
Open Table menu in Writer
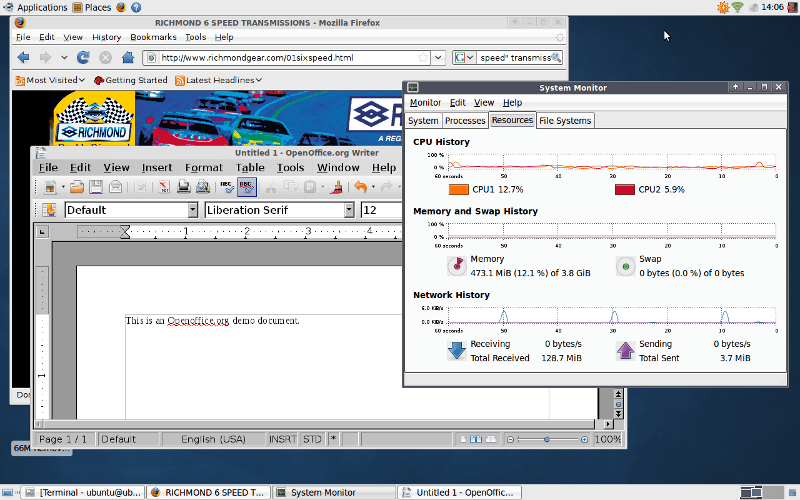(250, 167)
